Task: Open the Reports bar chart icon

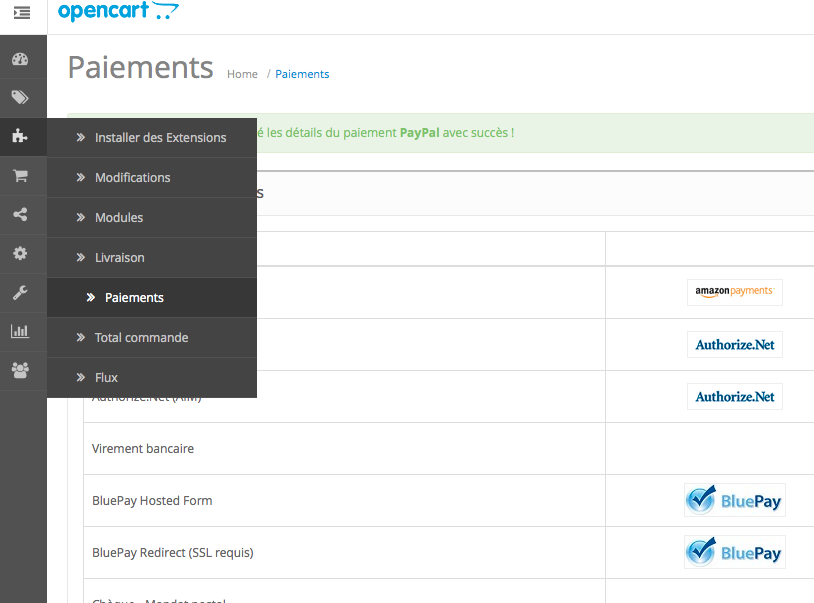Action: pyautogui.click(x=20, y=331)
